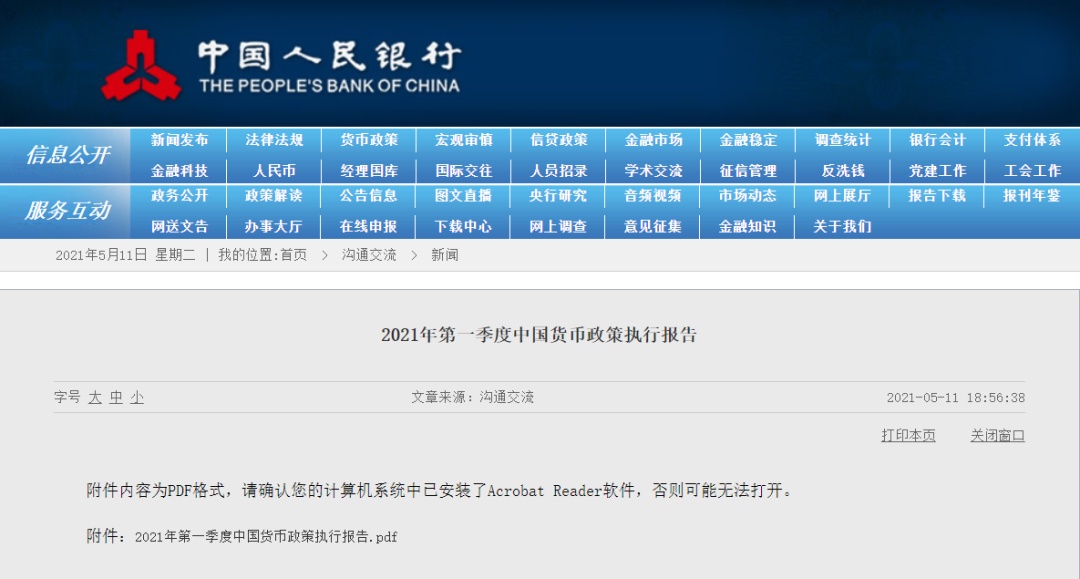The image size is (1080, 579).
Task: Open 工会工作 menu item
Action: click(x=1032, y=171)
